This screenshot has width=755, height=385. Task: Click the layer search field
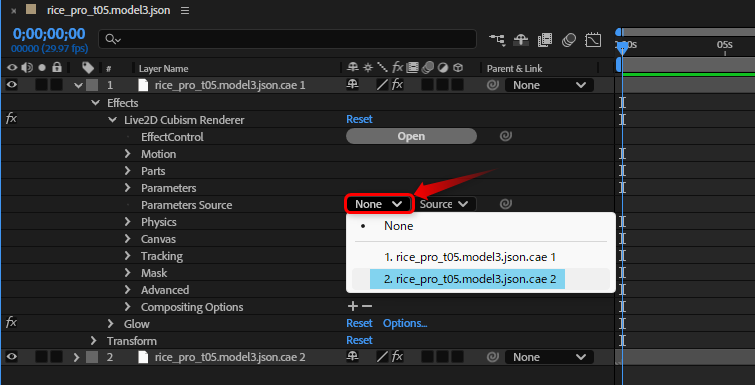click(287, 39)
